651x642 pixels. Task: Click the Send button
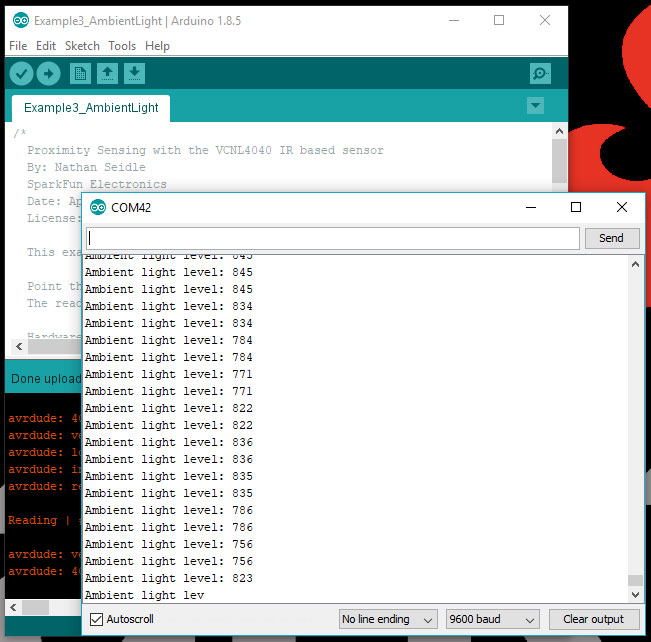[612, 238]
